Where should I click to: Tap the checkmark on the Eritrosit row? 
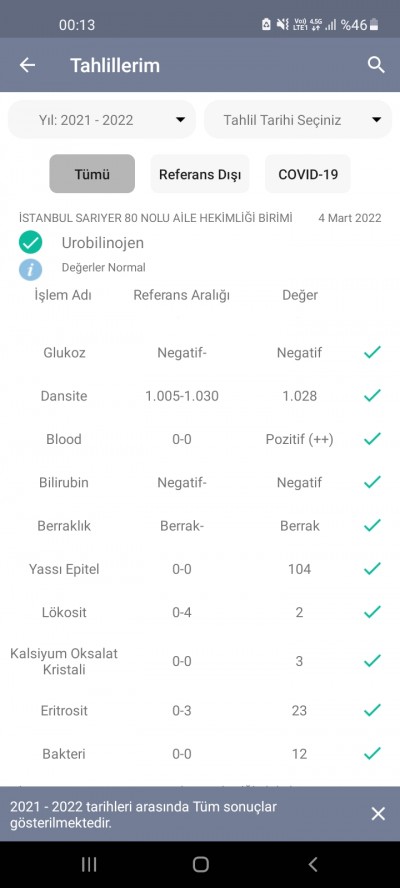[372, 710]
